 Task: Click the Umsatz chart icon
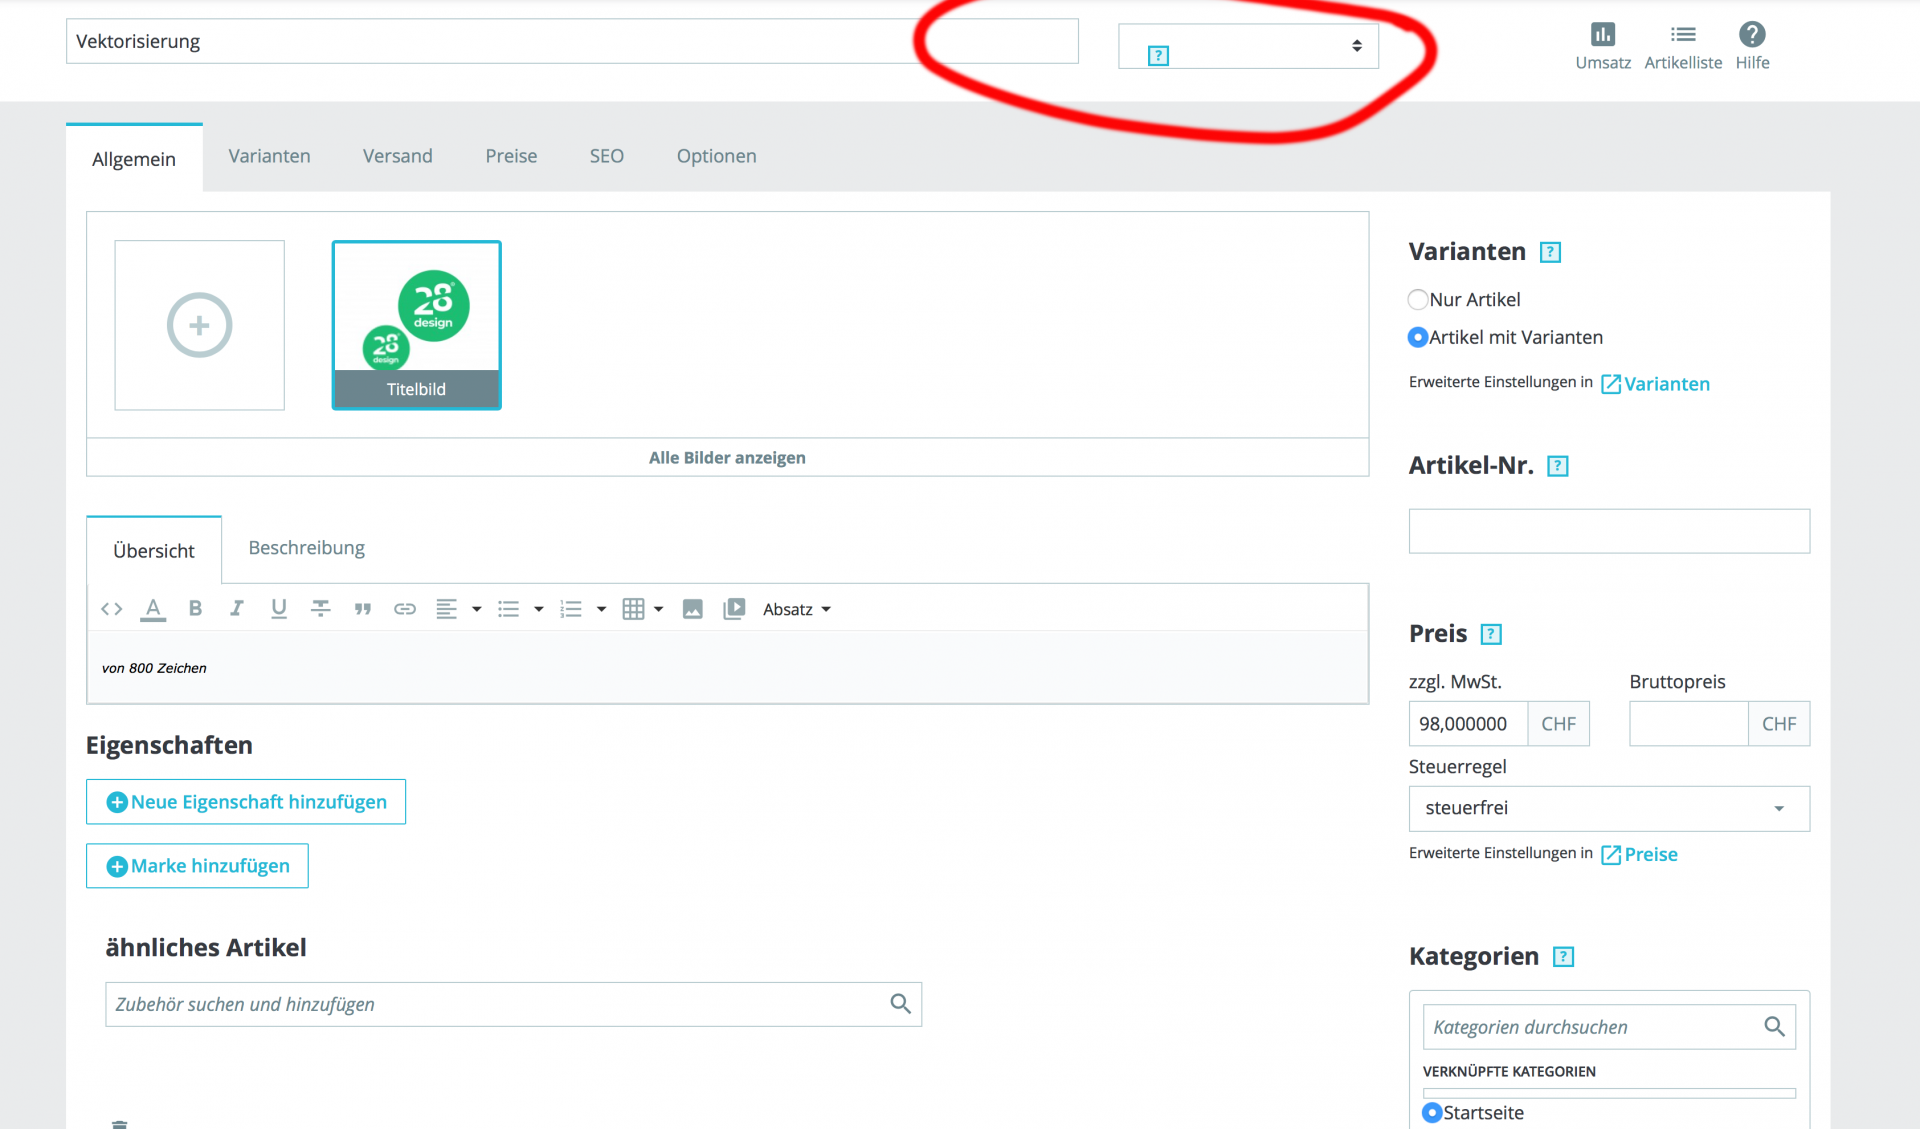tap(1602, 35)
